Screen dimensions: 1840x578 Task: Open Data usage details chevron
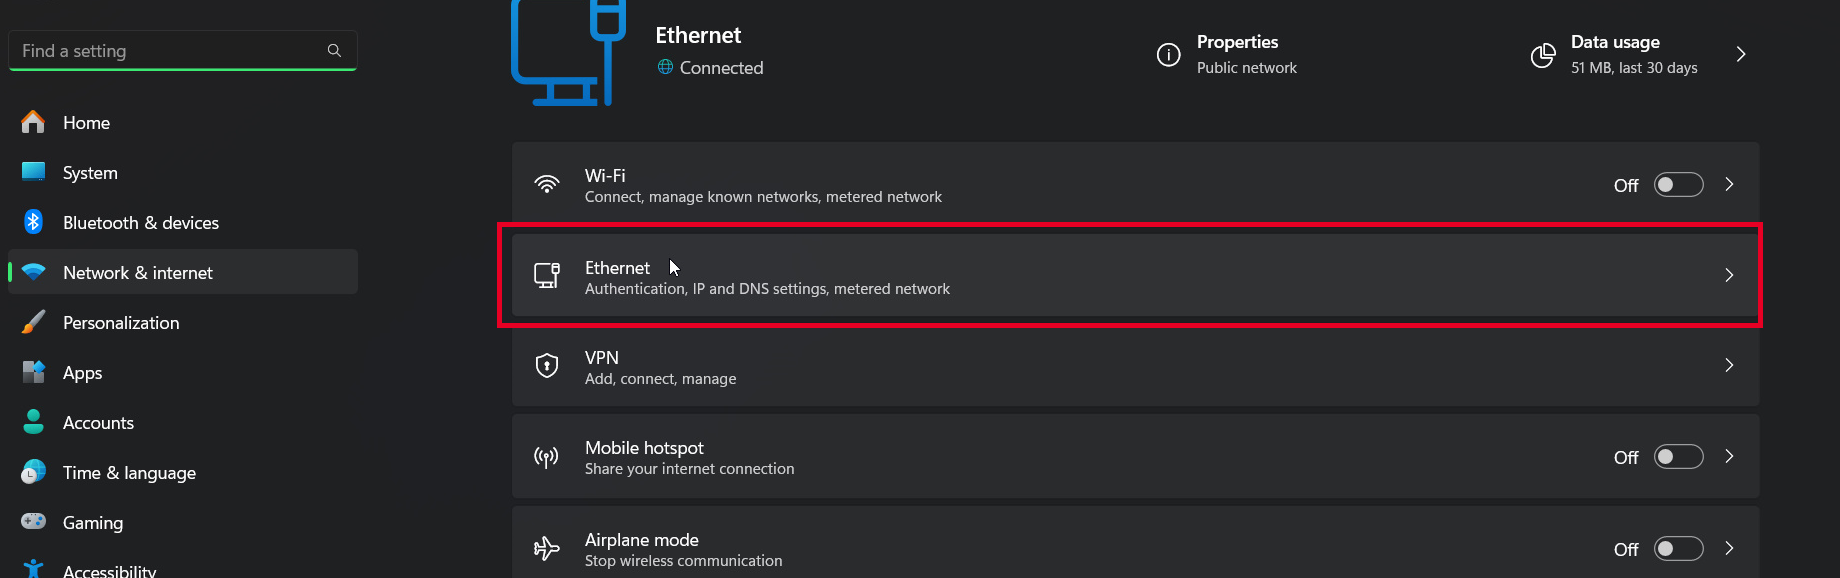[x=1741, y=54]
